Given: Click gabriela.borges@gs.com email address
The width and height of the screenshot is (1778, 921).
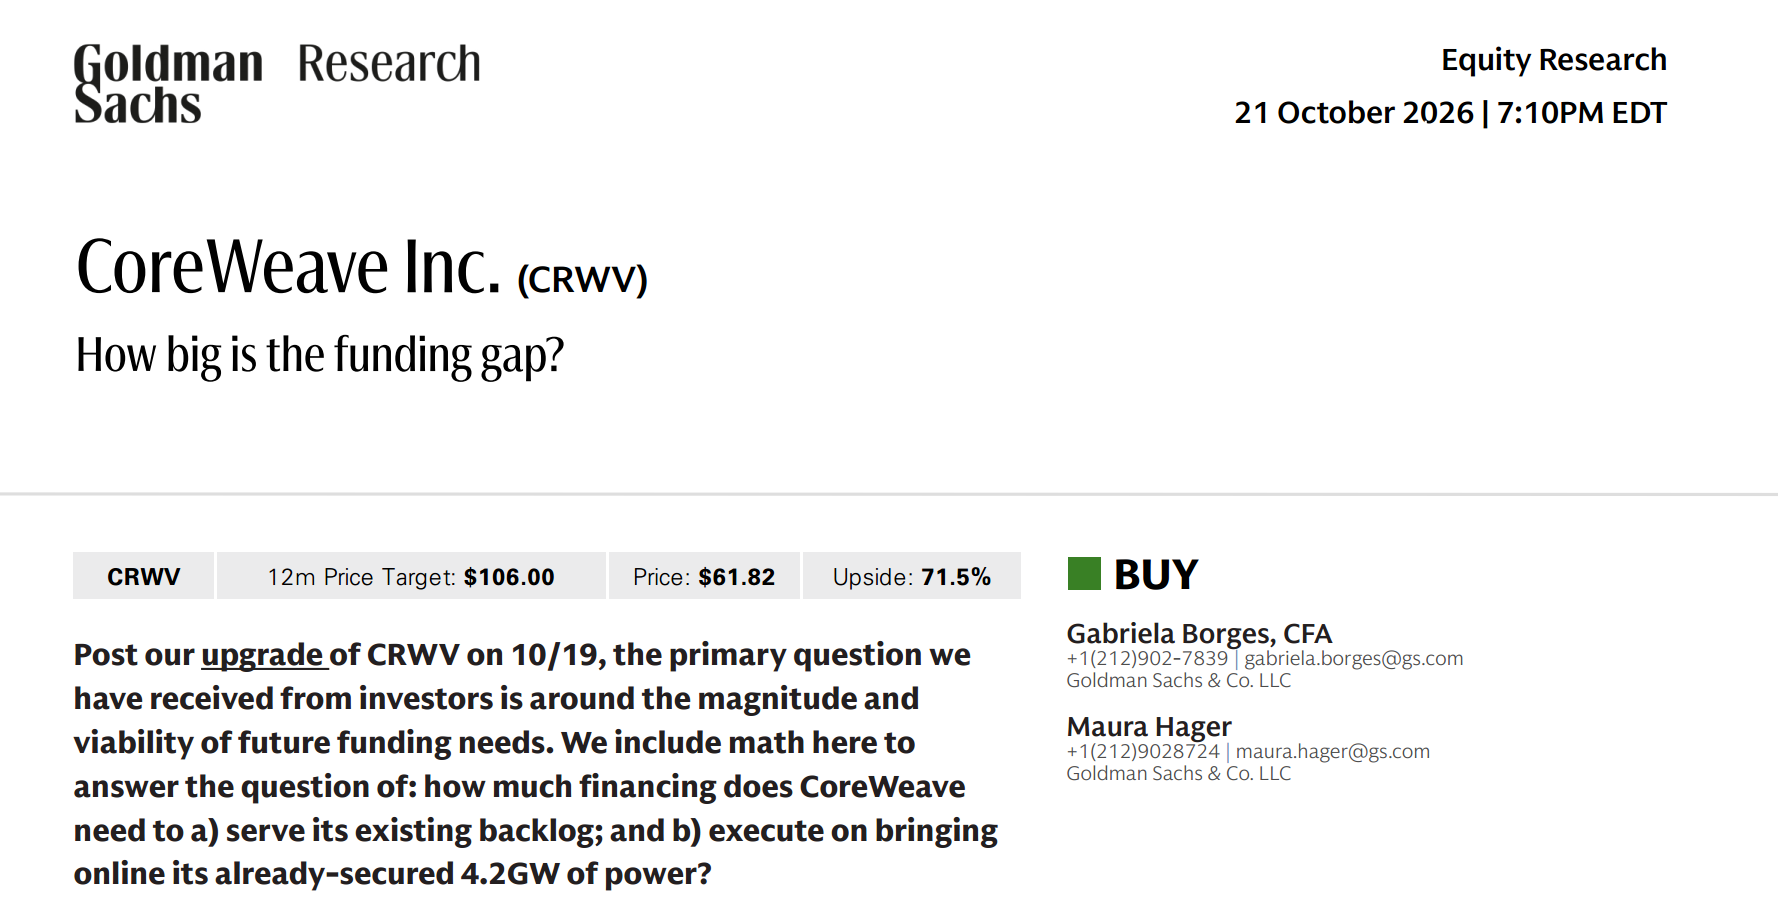Looking at the screenshot, I should (x=1353, y=659).
